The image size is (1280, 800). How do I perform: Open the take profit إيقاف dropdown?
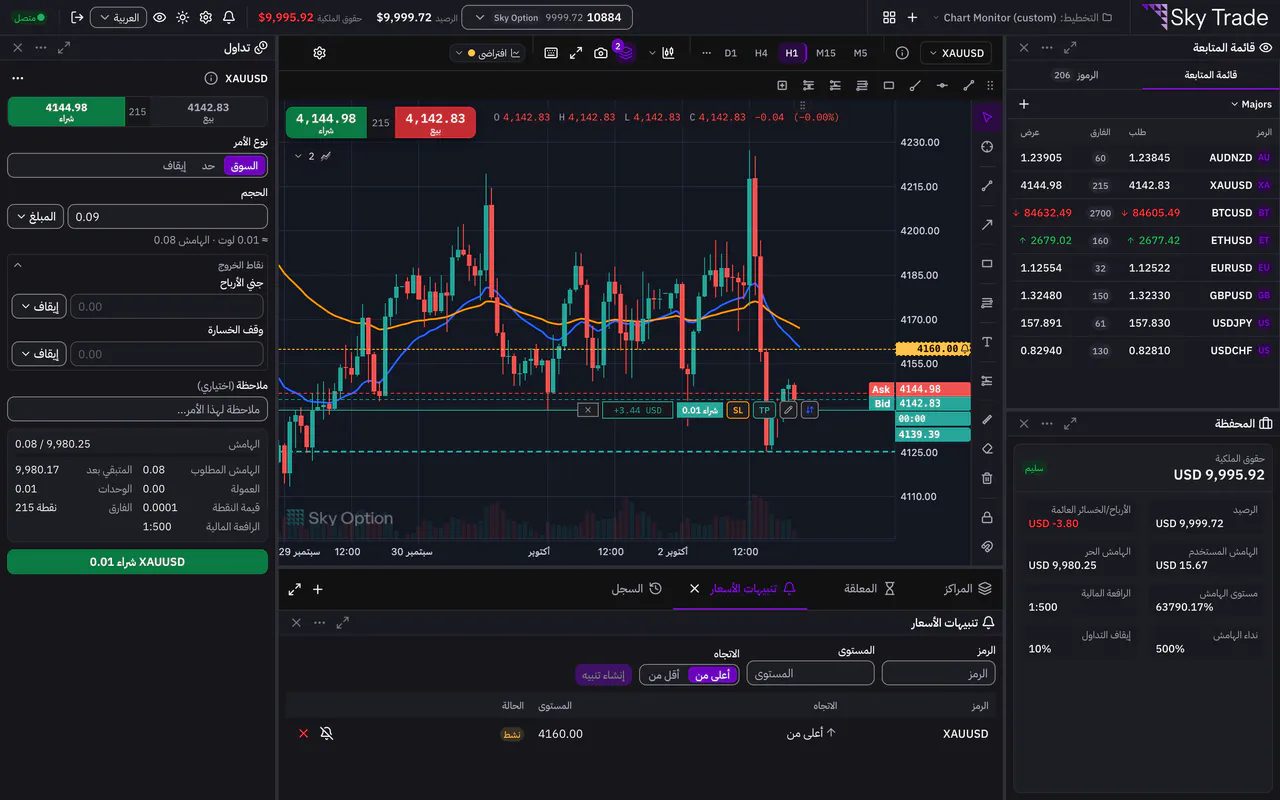point(39,307)
